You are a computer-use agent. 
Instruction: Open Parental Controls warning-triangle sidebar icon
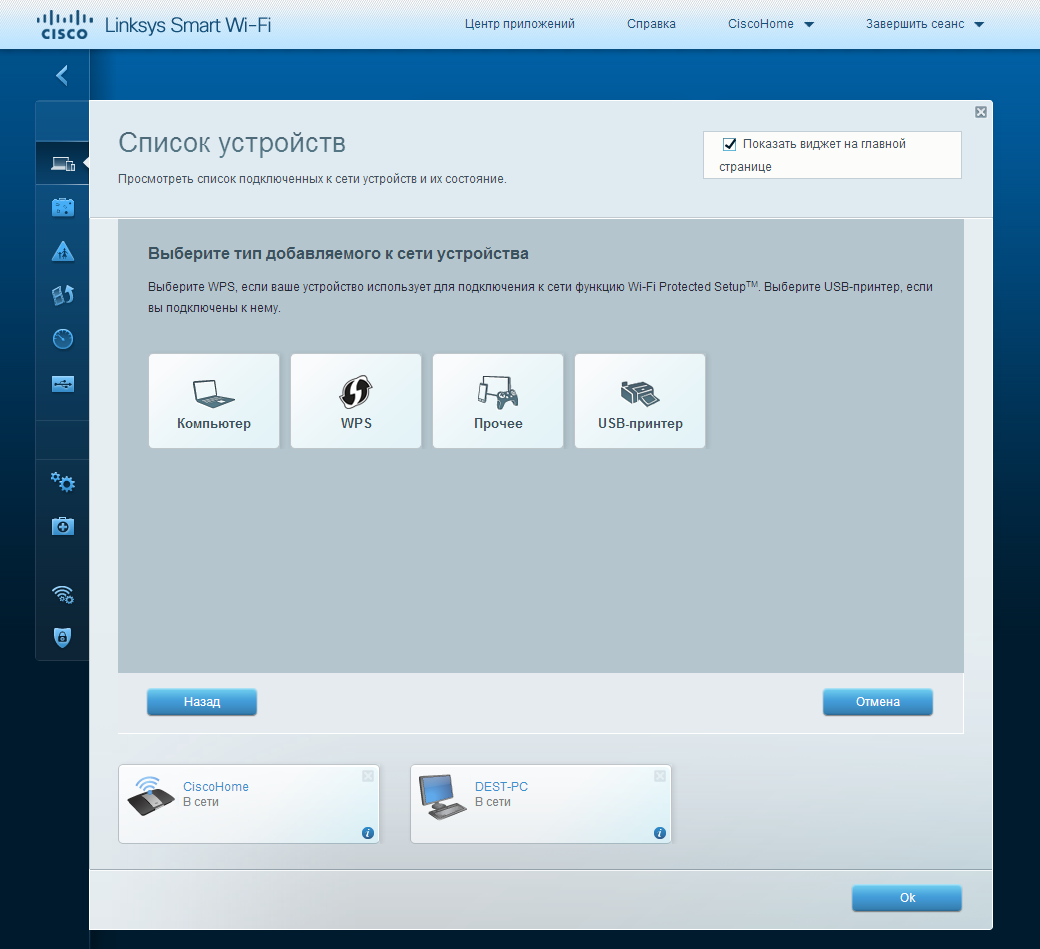(x=63, y=251)
